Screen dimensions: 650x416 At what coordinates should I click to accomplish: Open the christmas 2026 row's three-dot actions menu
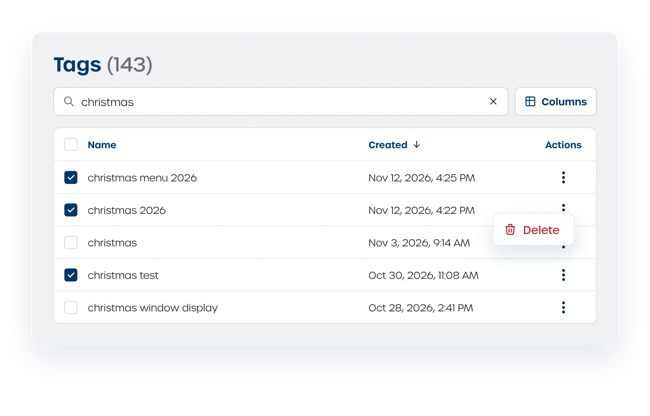[x=563, y=208]
